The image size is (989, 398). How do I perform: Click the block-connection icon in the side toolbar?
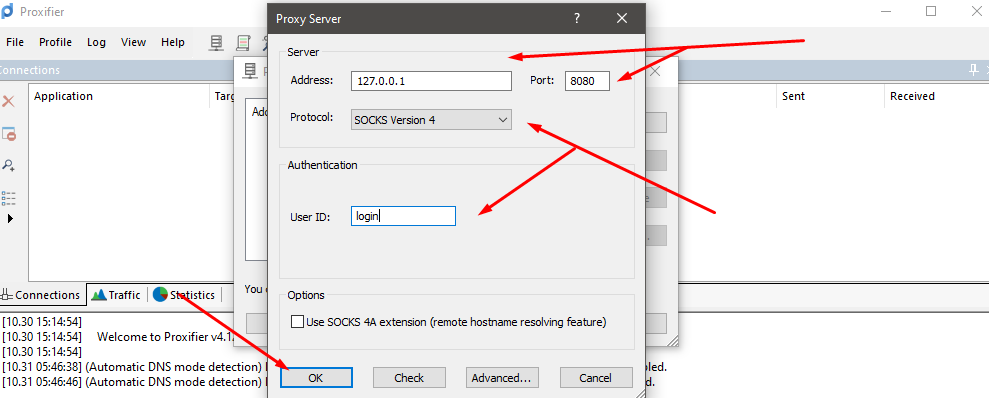tap(8, 134)
